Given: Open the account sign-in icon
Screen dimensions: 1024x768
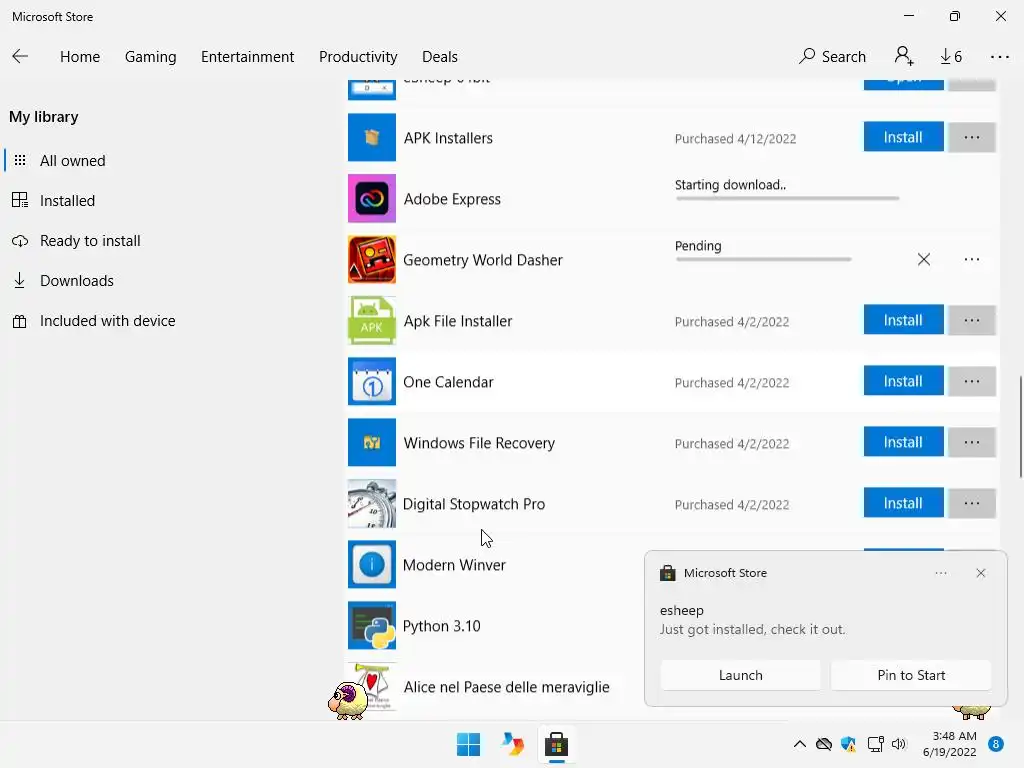Looking at the screenshot, I should (x=904, y=56).
